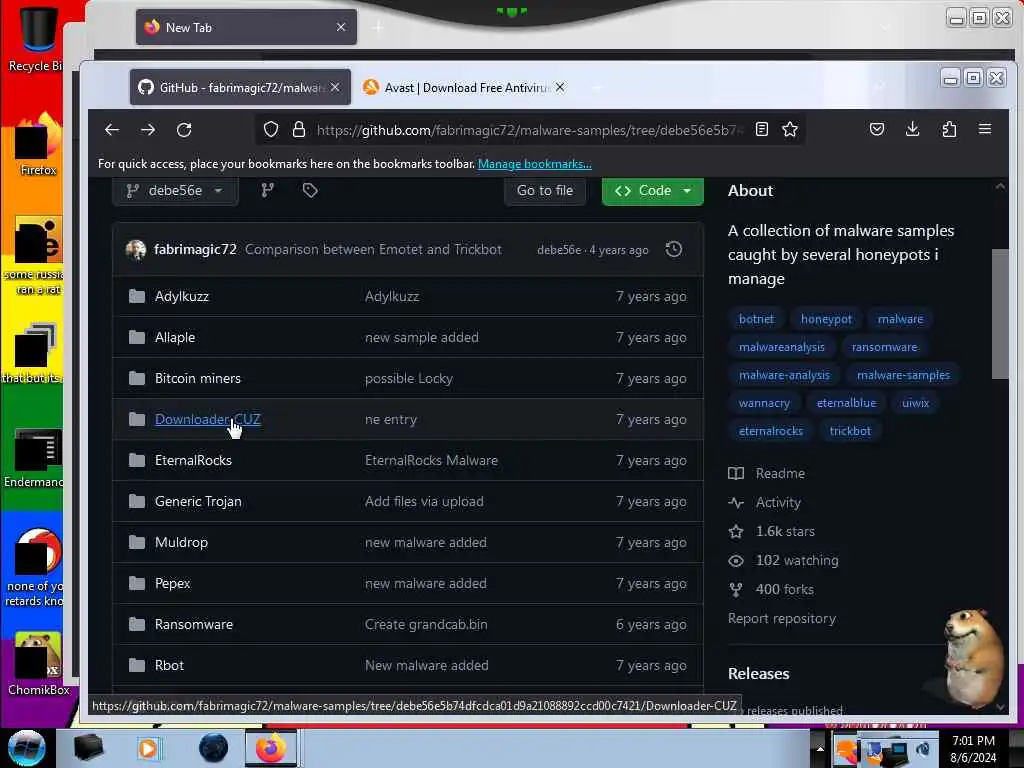
Task: Open Firefox desktop shortcut
Action: [38, 145]
